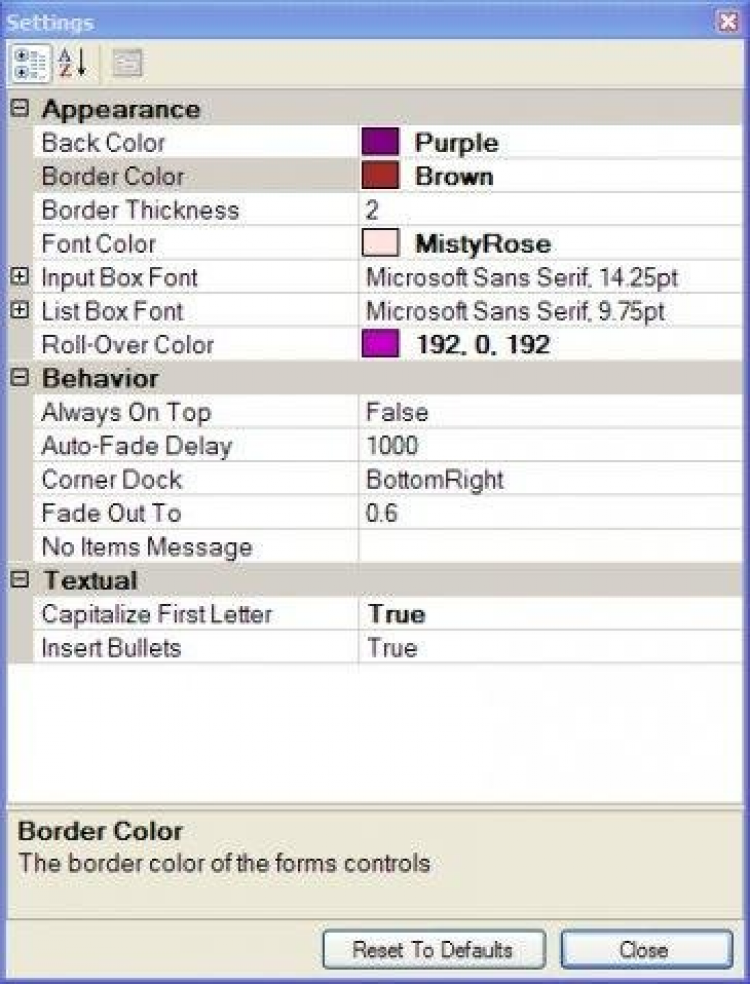Click the MistyRose Font Color swatch
Image resolution: width=750 pixels, height=984 pixels.
[380, 243]
